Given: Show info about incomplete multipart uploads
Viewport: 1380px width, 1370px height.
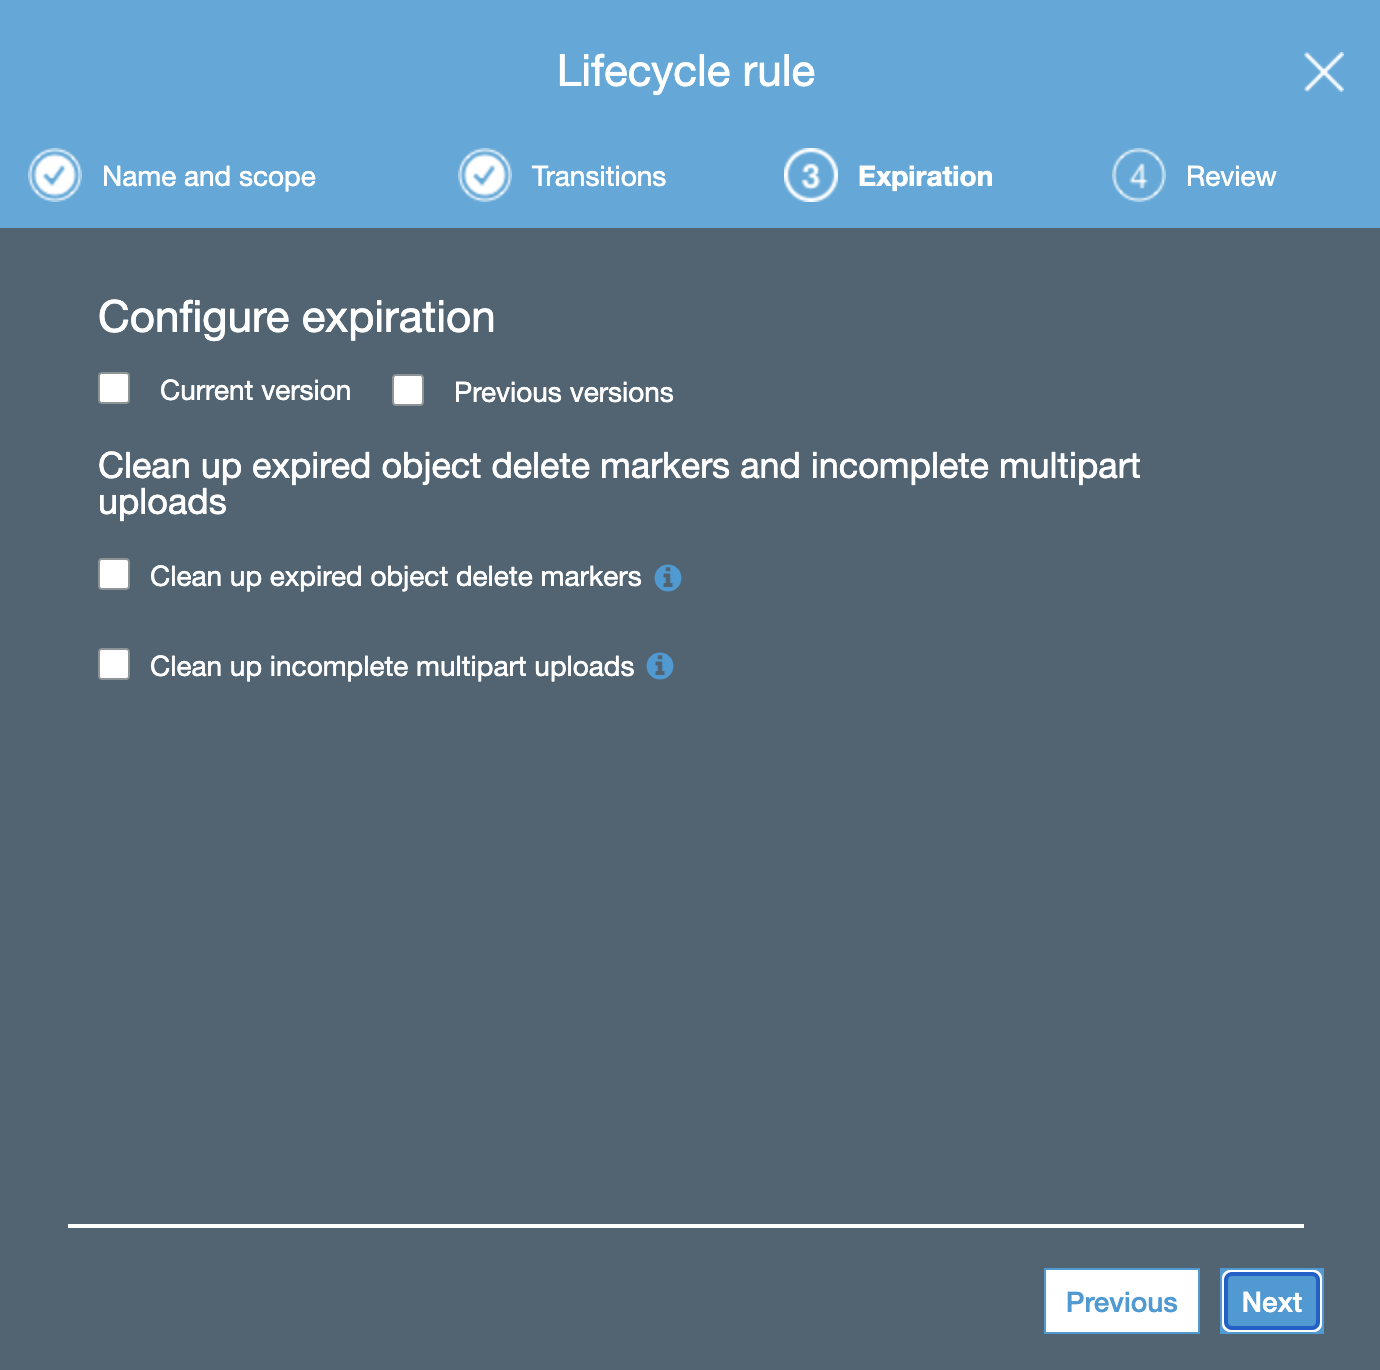Looking at the screenshot, I should click(x=660, y=666).
